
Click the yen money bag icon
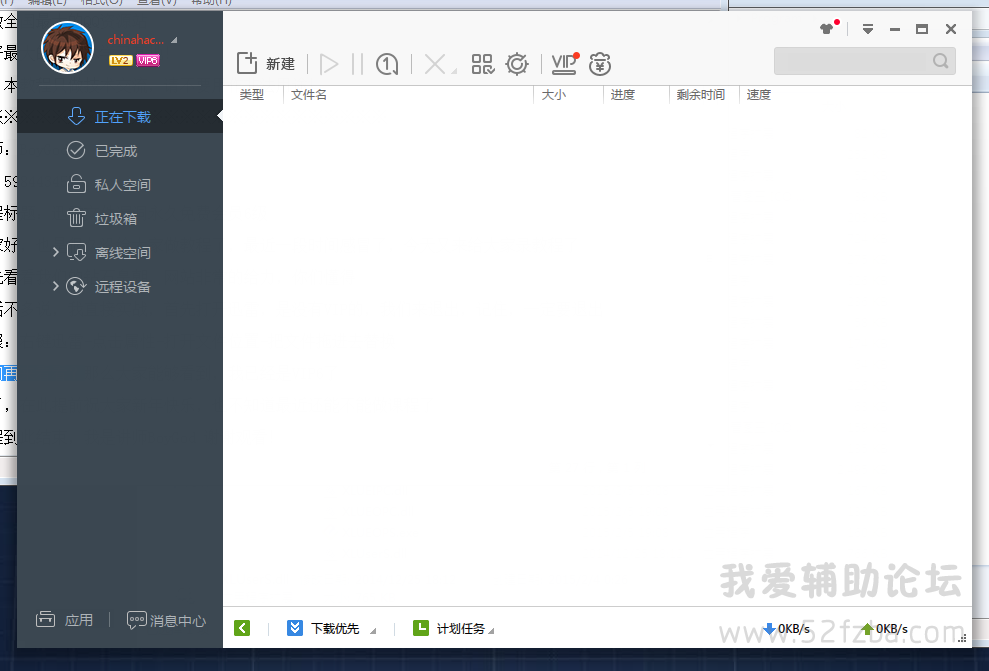(600, 64)
